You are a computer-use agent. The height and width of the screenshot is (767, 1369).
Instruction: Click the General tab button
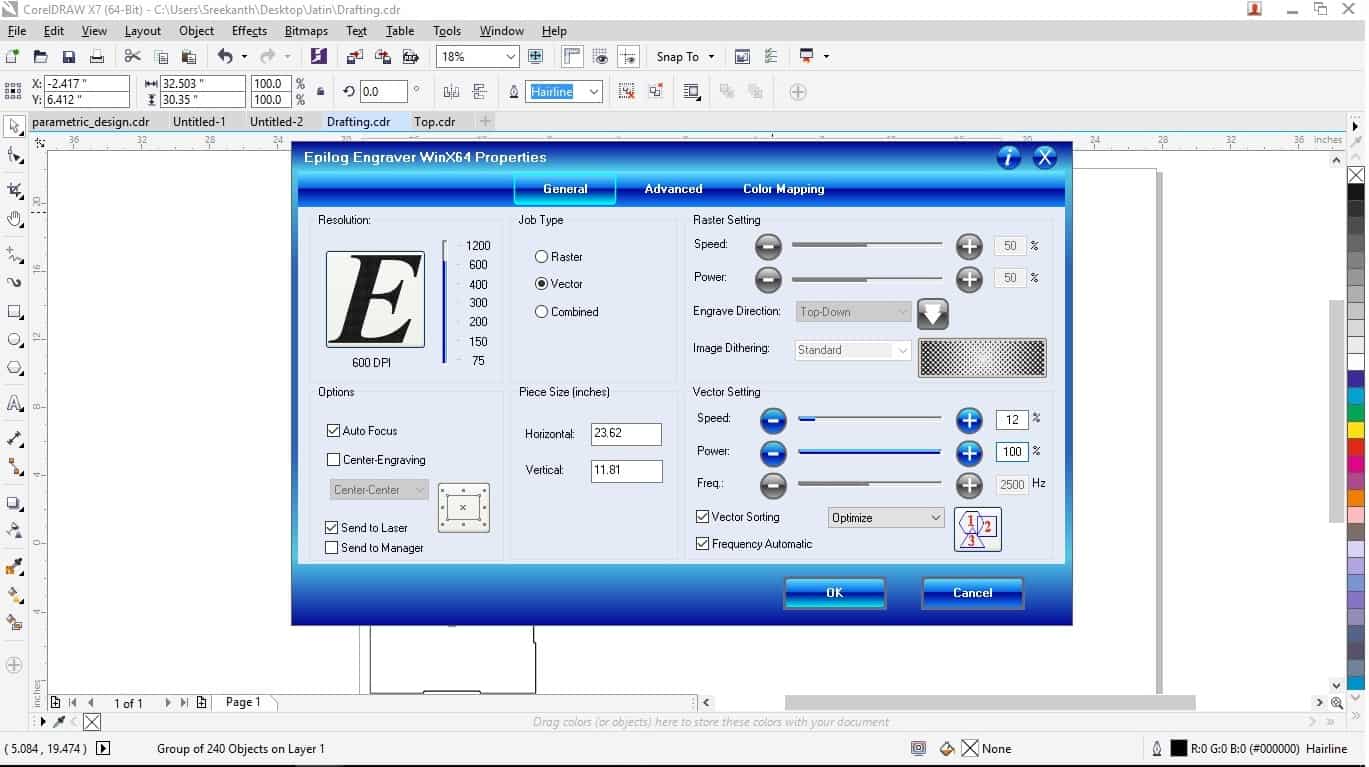pyautogui.click(x=565, y=189)
